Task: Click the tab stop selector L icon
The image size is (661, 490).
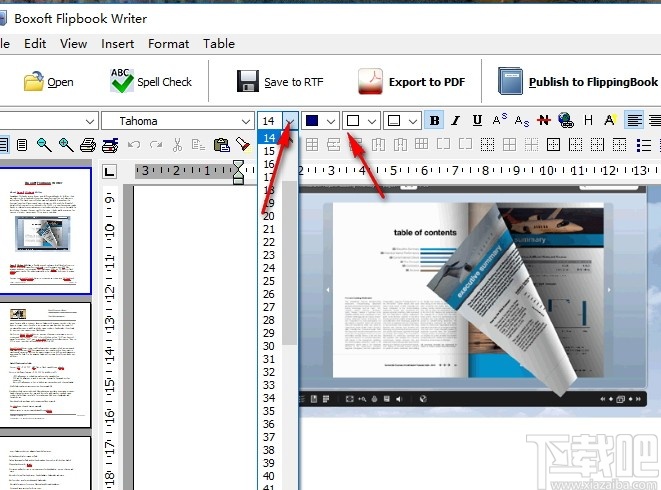Action: pos(110,172)
